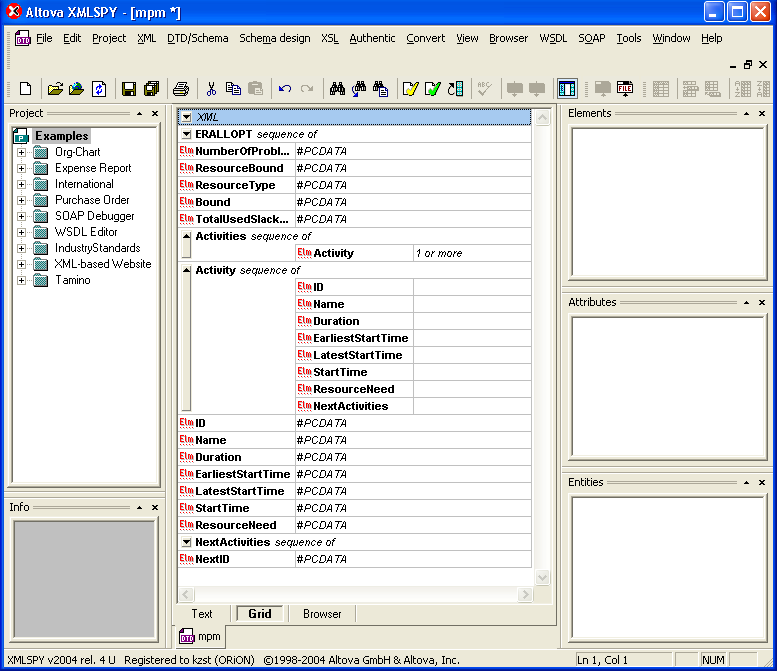The width and height of the screenshot is (777, 671).
Task: Close the Info panel
Action: [155, 507]
